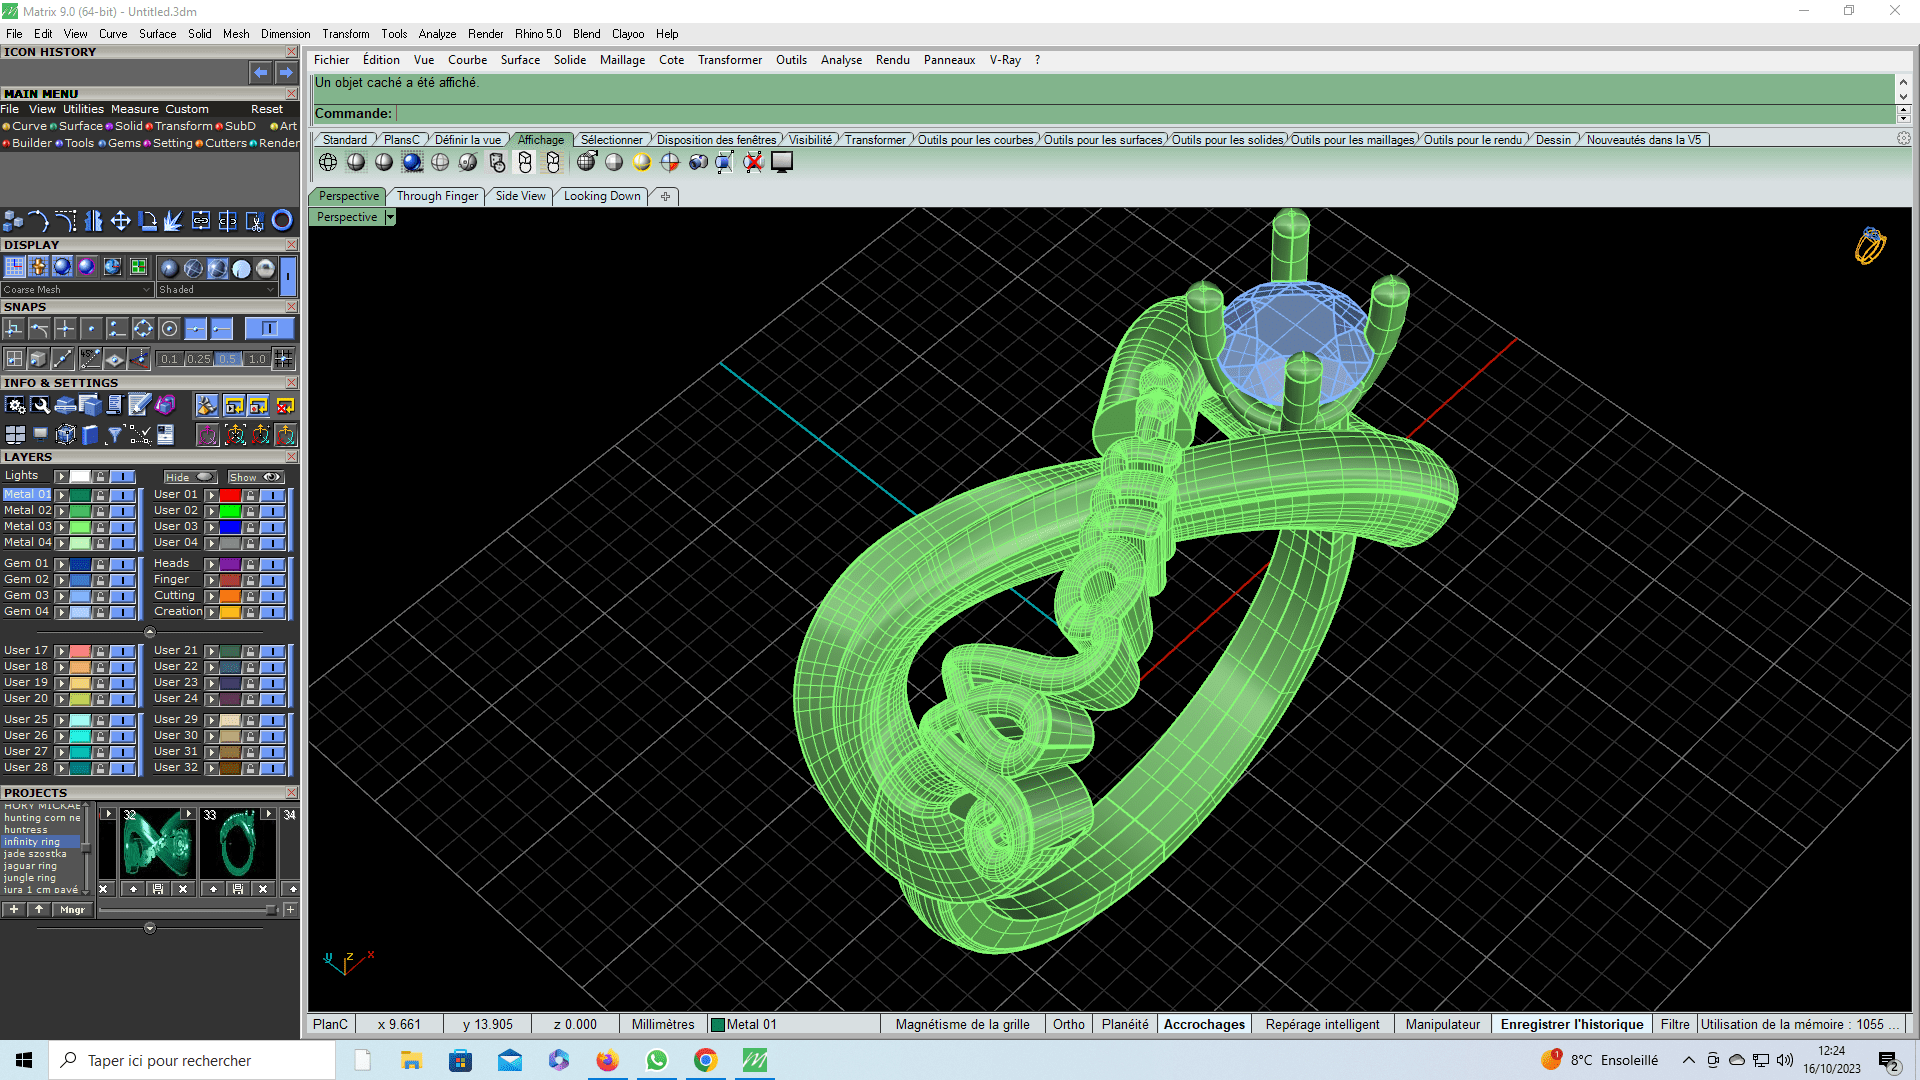Image resolution: width=1920 pixels, height=1080 pixels.
Task: Expand the User 17 layer arrow
Action: pos(61,651)
